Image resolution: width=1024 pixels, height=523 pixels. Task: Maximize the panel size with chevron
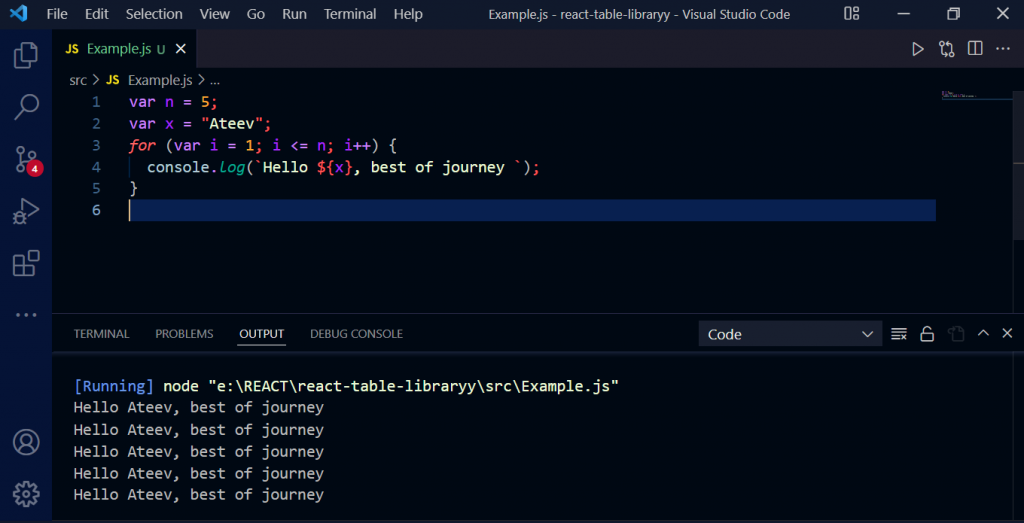[983, 334]
